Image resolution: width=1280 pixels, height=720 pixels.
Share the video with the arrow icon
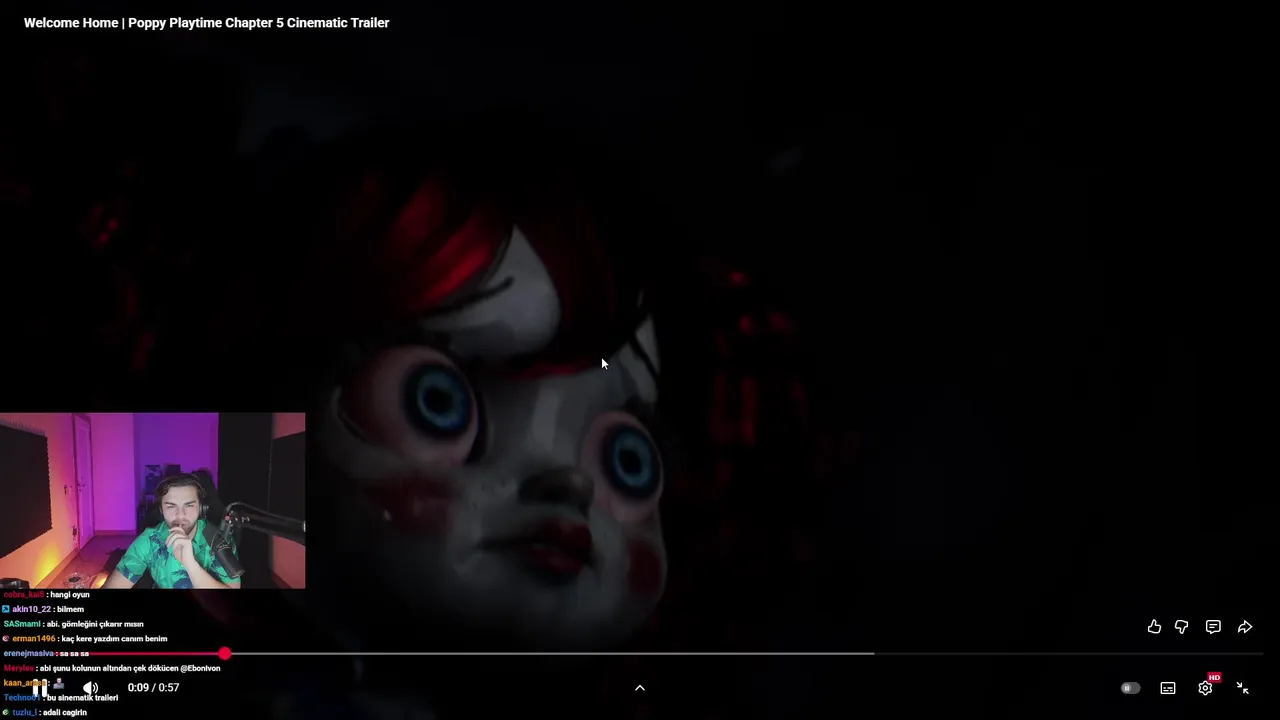pos(1245,627)
